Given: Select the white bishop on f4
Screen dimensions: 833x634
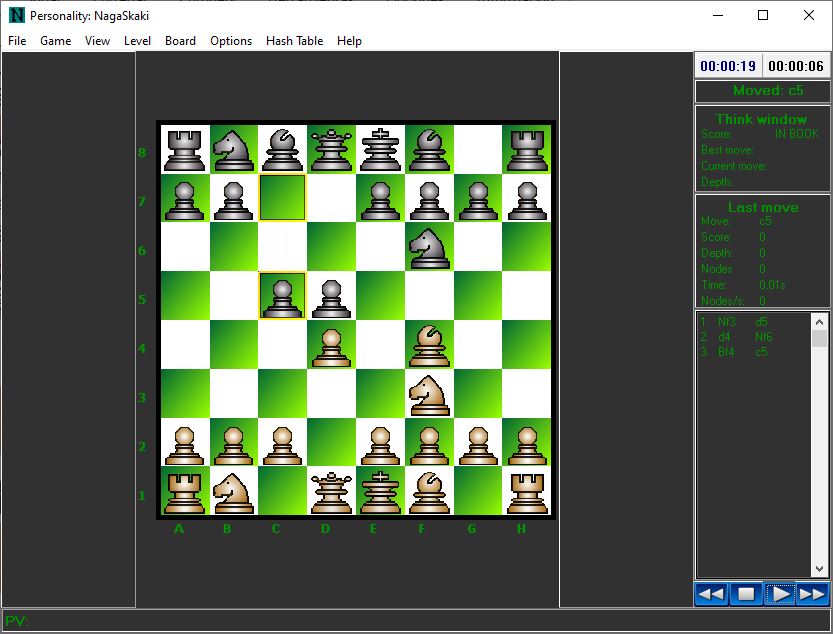Looking at the screenshot, I should 429,345.
